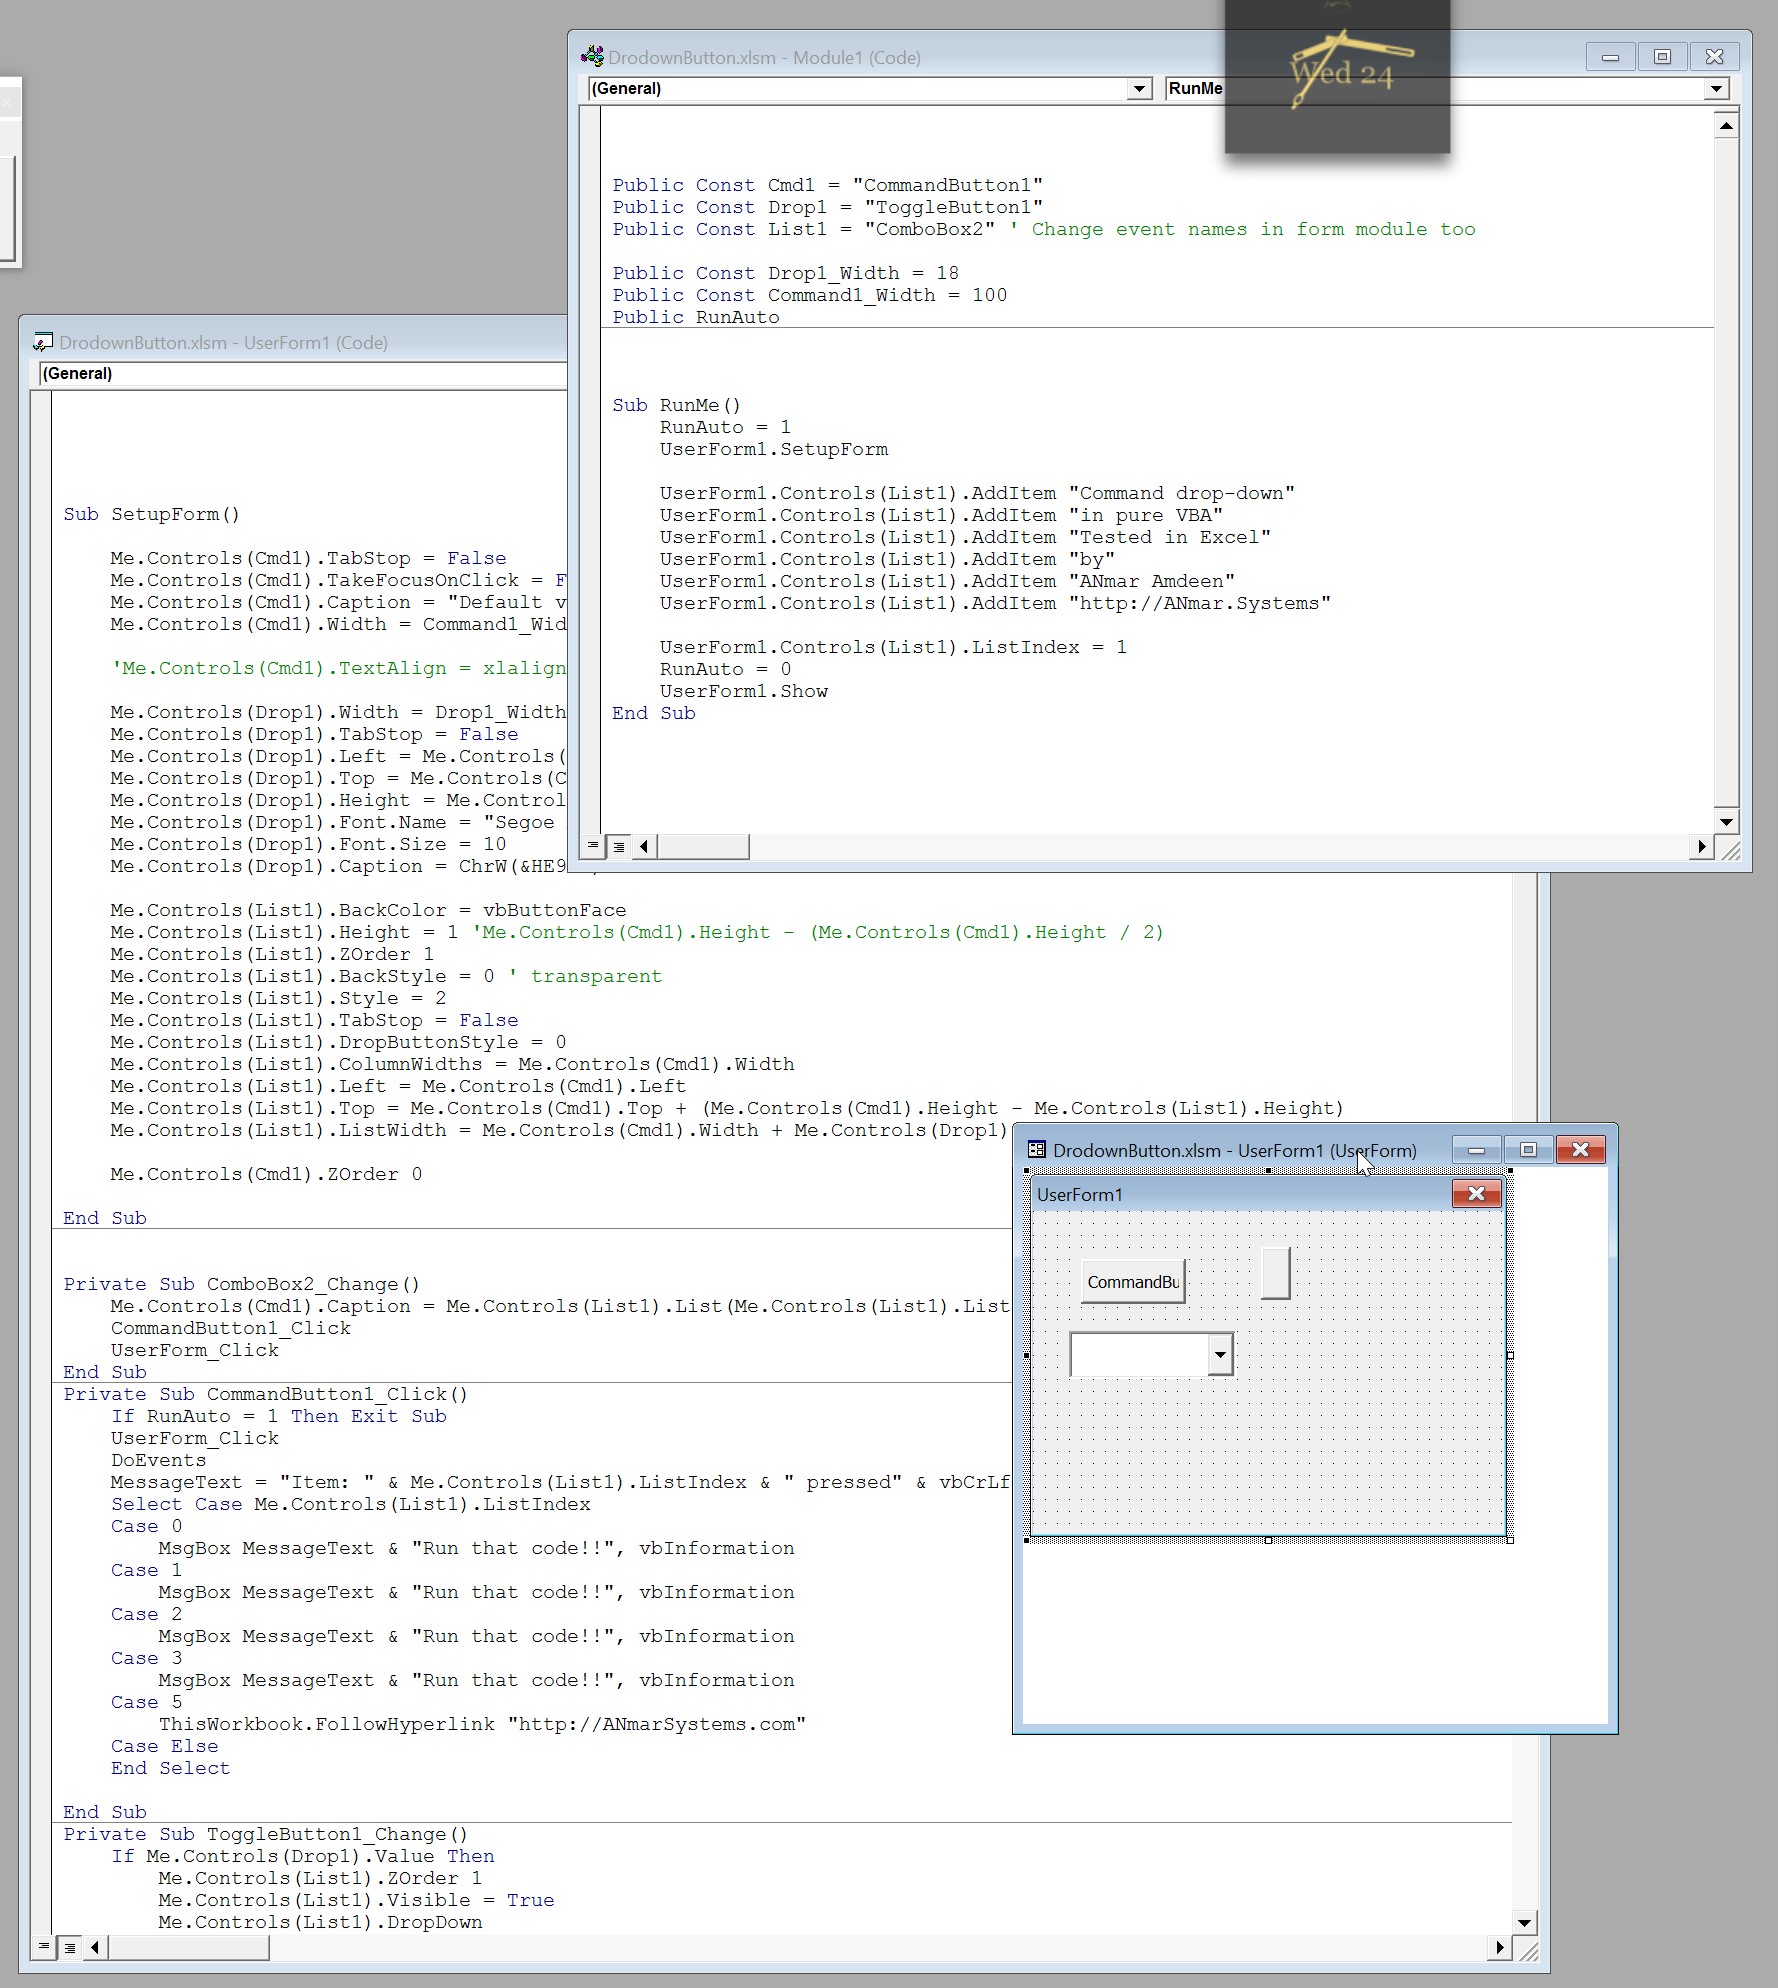Click Procedure View icon in UserForm1 code window
This screenshot has height=1988, width=1778.
pos(43,1947)
